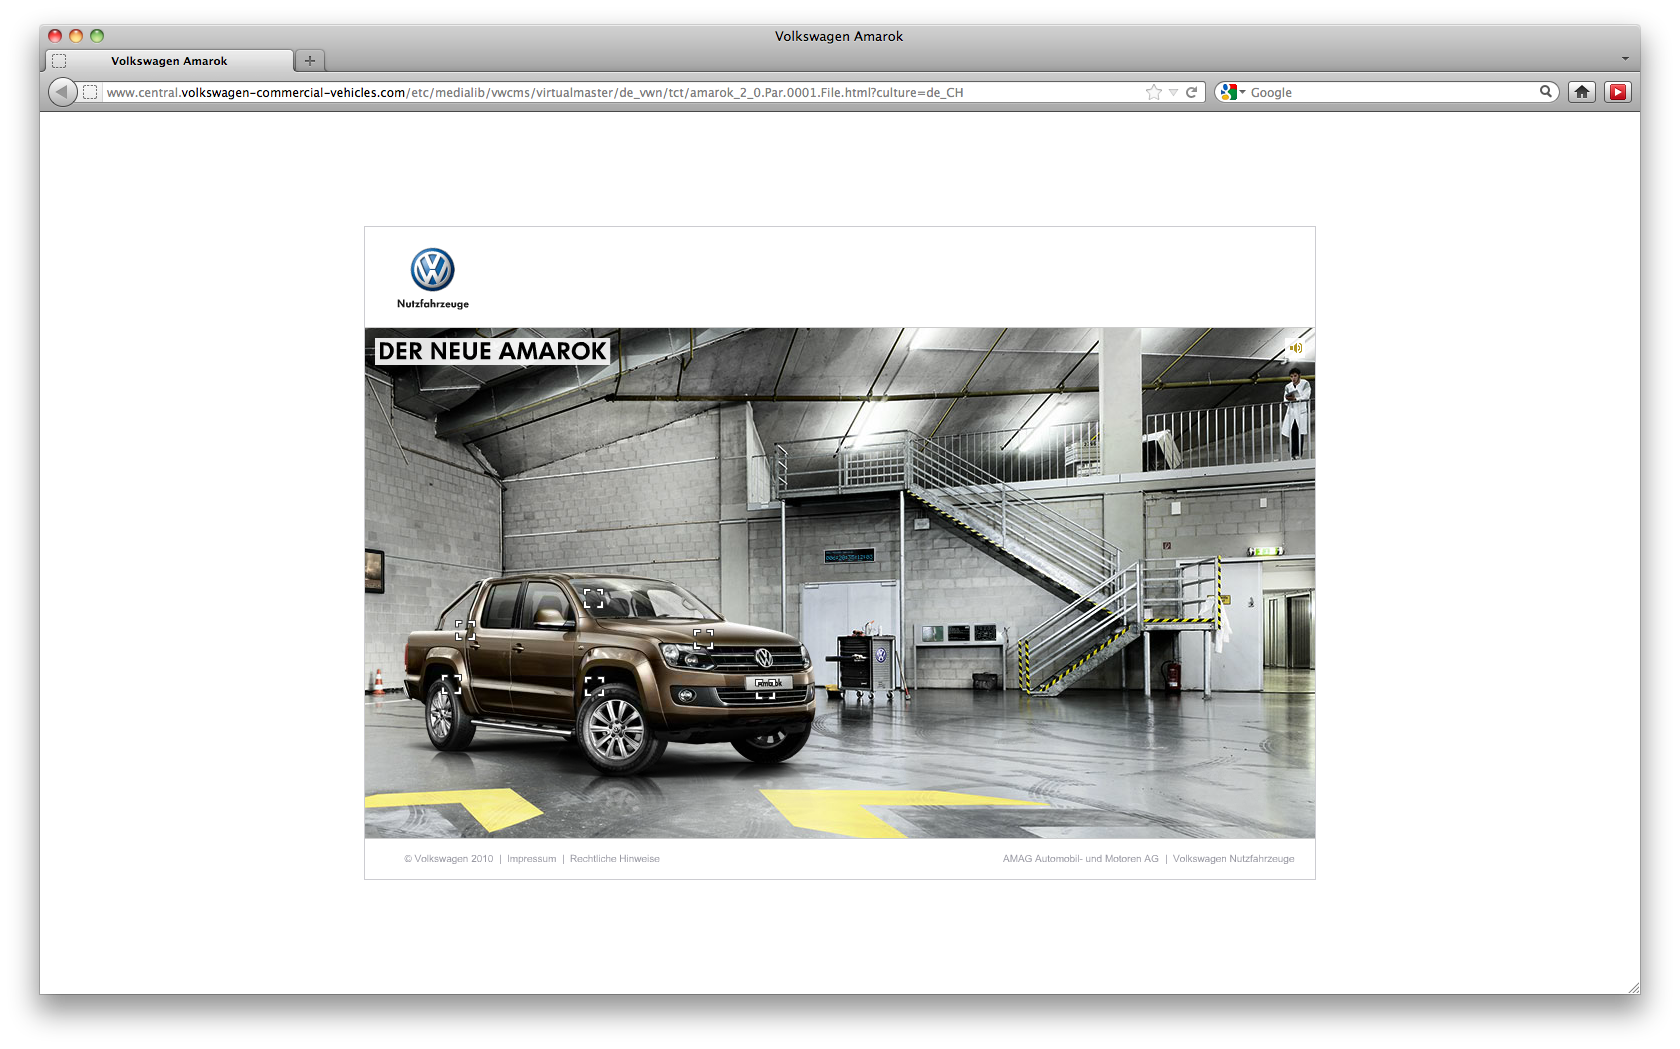Open a new tab with the plus button
Screen dimensions: 1680x1049
coord(310,61)
